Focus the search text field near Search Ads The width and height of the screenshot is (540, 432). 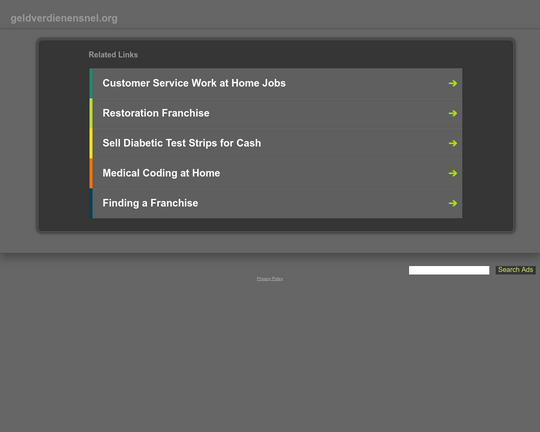tap(449, 270)
